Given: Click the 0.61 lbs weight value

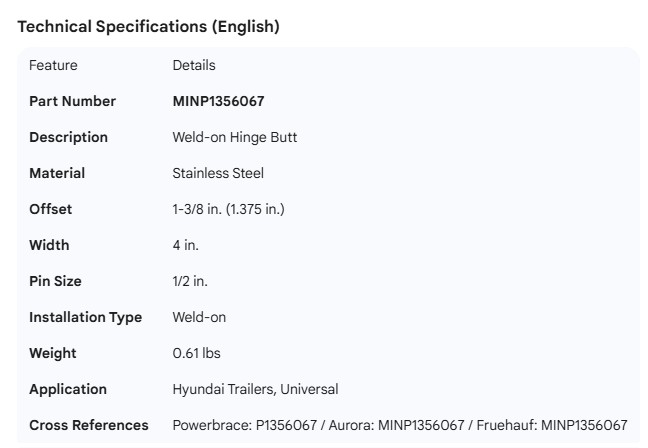Looking at the screenshot, I should [196, 353].
